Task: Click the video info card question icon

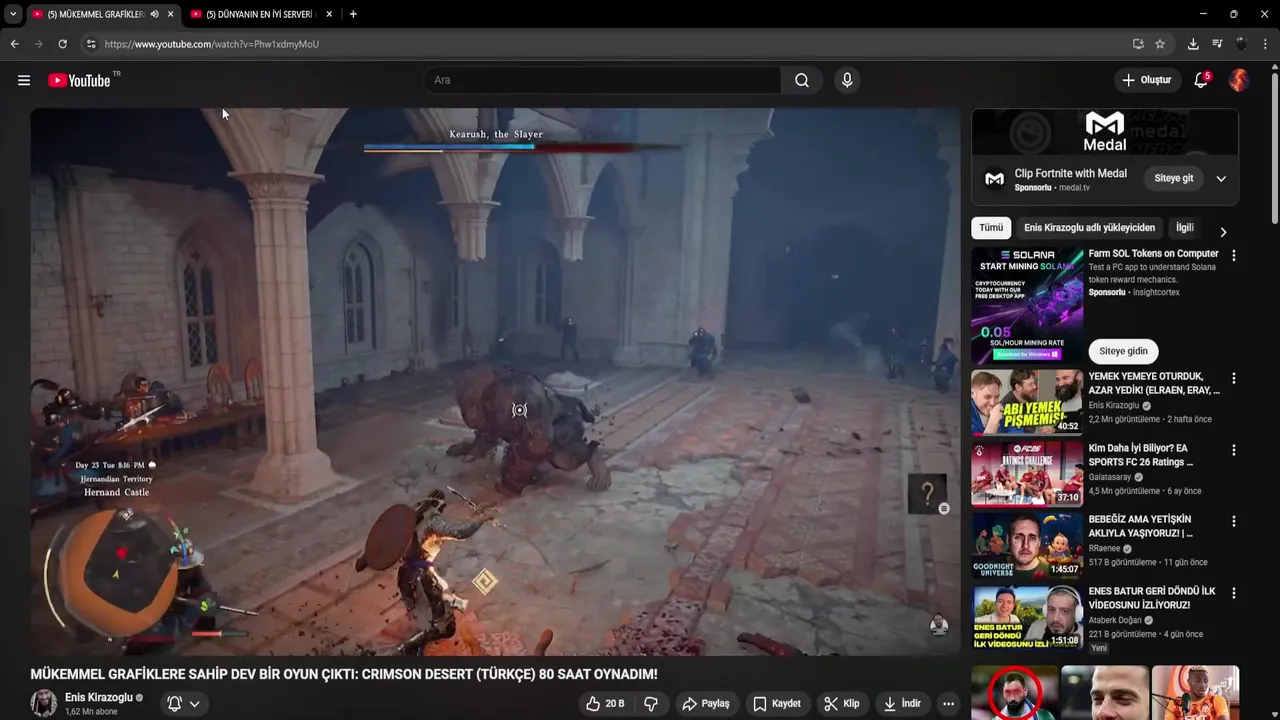Action: (927, 493)
